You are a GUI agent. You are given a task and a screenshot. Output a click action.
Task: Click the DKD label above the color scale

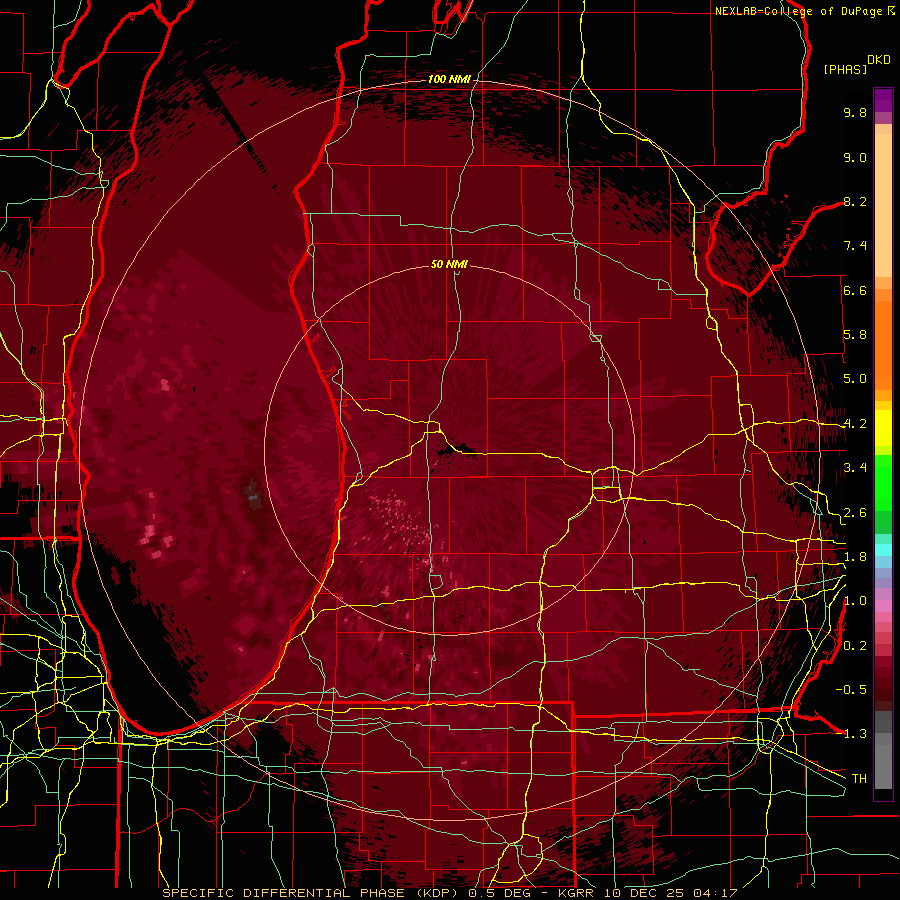pos(879,60)
